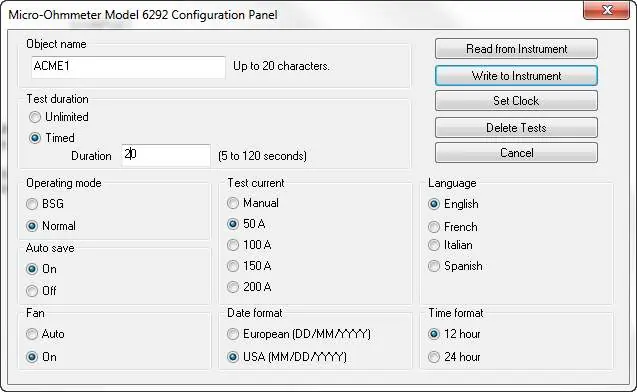
Task: Click the '(5 to 120 seconds)' hint text
Action: click(x=262, y=156)
